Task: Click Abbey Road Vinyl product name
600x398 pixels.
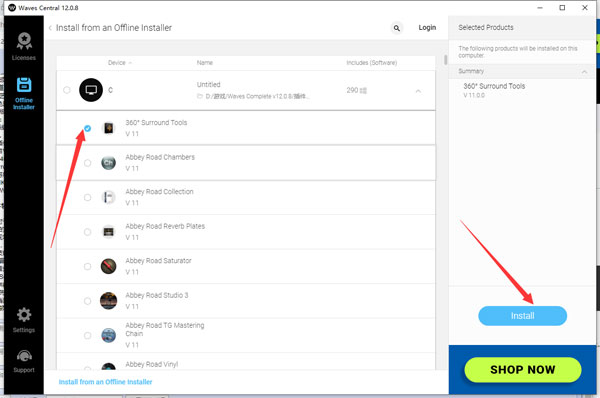Action: coord(152,364)
